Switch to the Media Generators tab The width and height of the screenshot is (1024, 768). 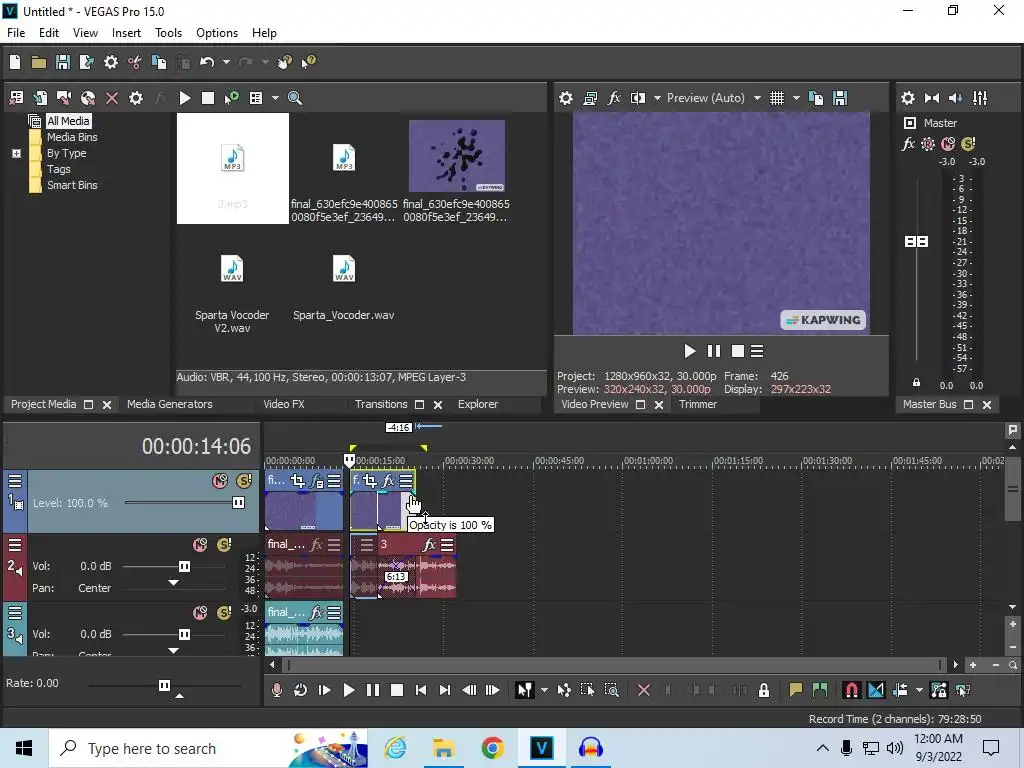pyautogui.click(x=170, y=404)
